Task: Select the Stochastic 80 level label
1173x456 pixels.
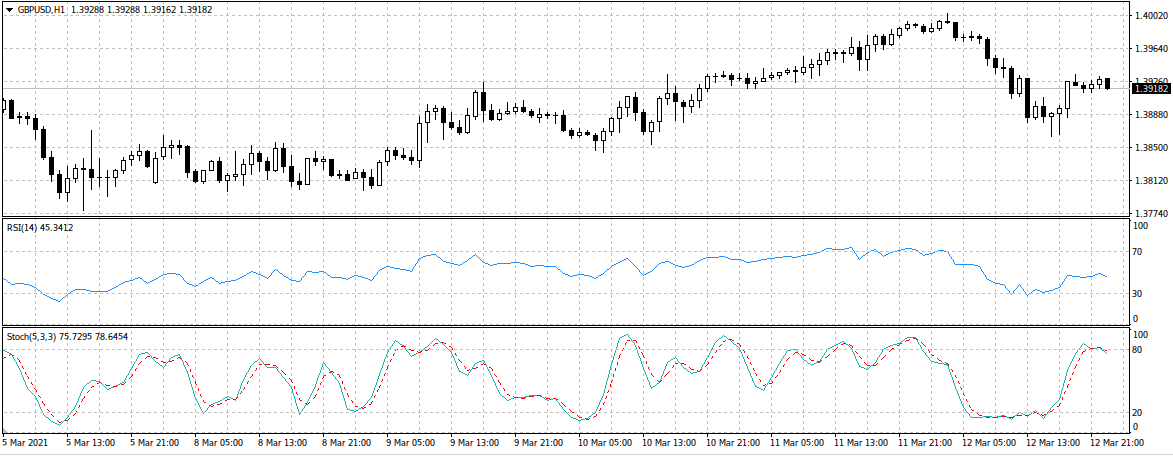Action: (x=1137, y=349)
